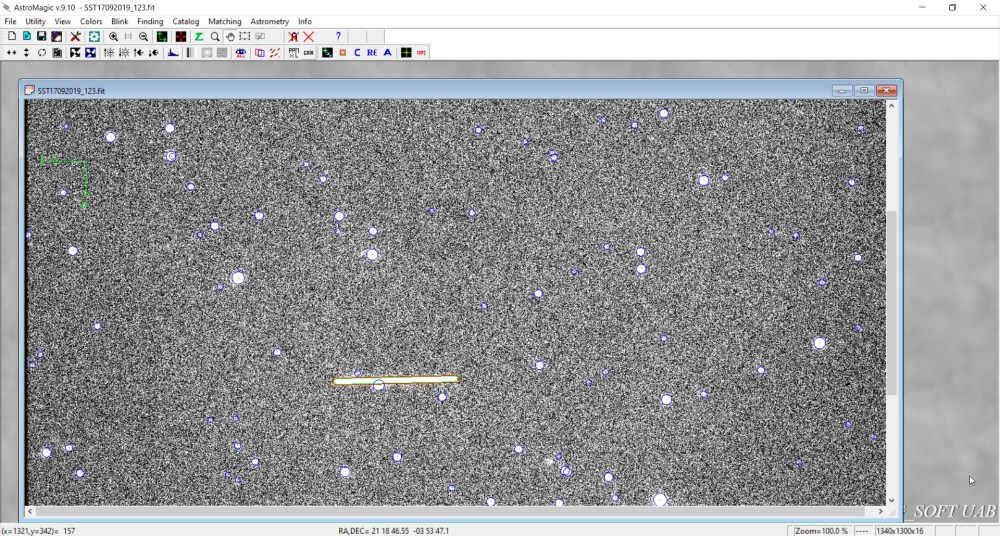The image size is (1000, 536).
Task: Click the new blank document icon
Action: tap(12, 36)
